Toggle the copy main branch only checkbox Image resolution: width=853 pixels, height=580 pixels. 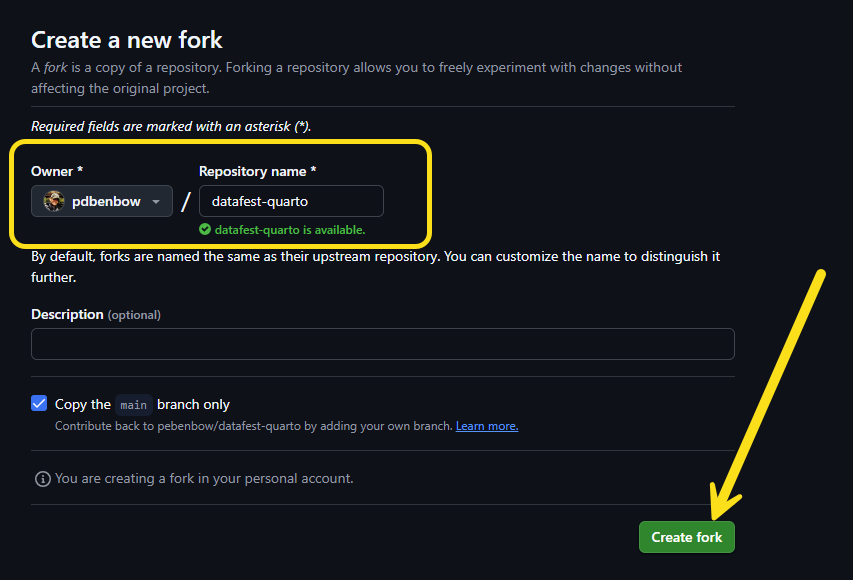pyautogui.click(x=39, y=404)
